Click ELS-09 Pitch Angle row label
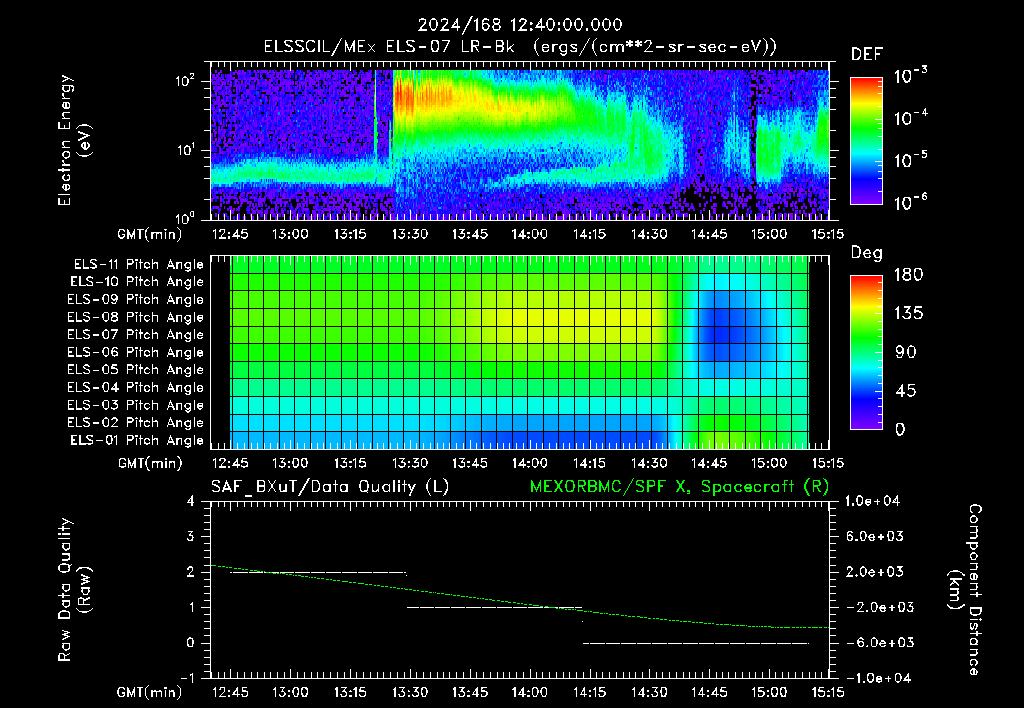The height and width of the screenshot is (708, 1024). click(x=136, y=300)
